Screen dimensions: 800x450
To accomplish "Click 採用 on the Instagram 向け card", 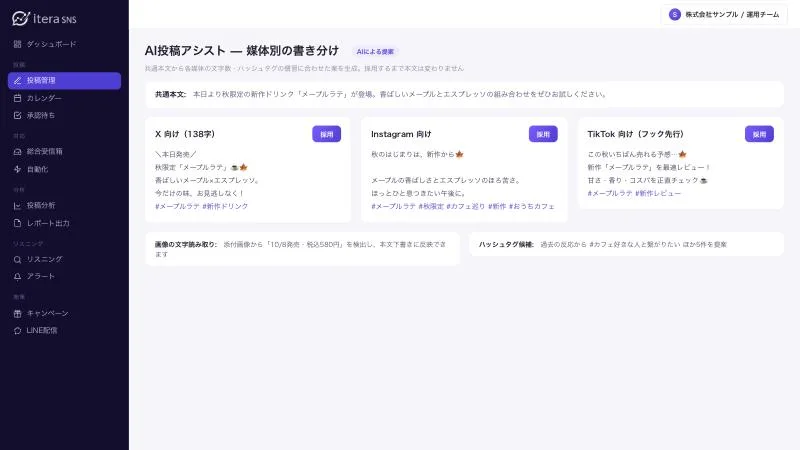I will (x=543, y=134).
